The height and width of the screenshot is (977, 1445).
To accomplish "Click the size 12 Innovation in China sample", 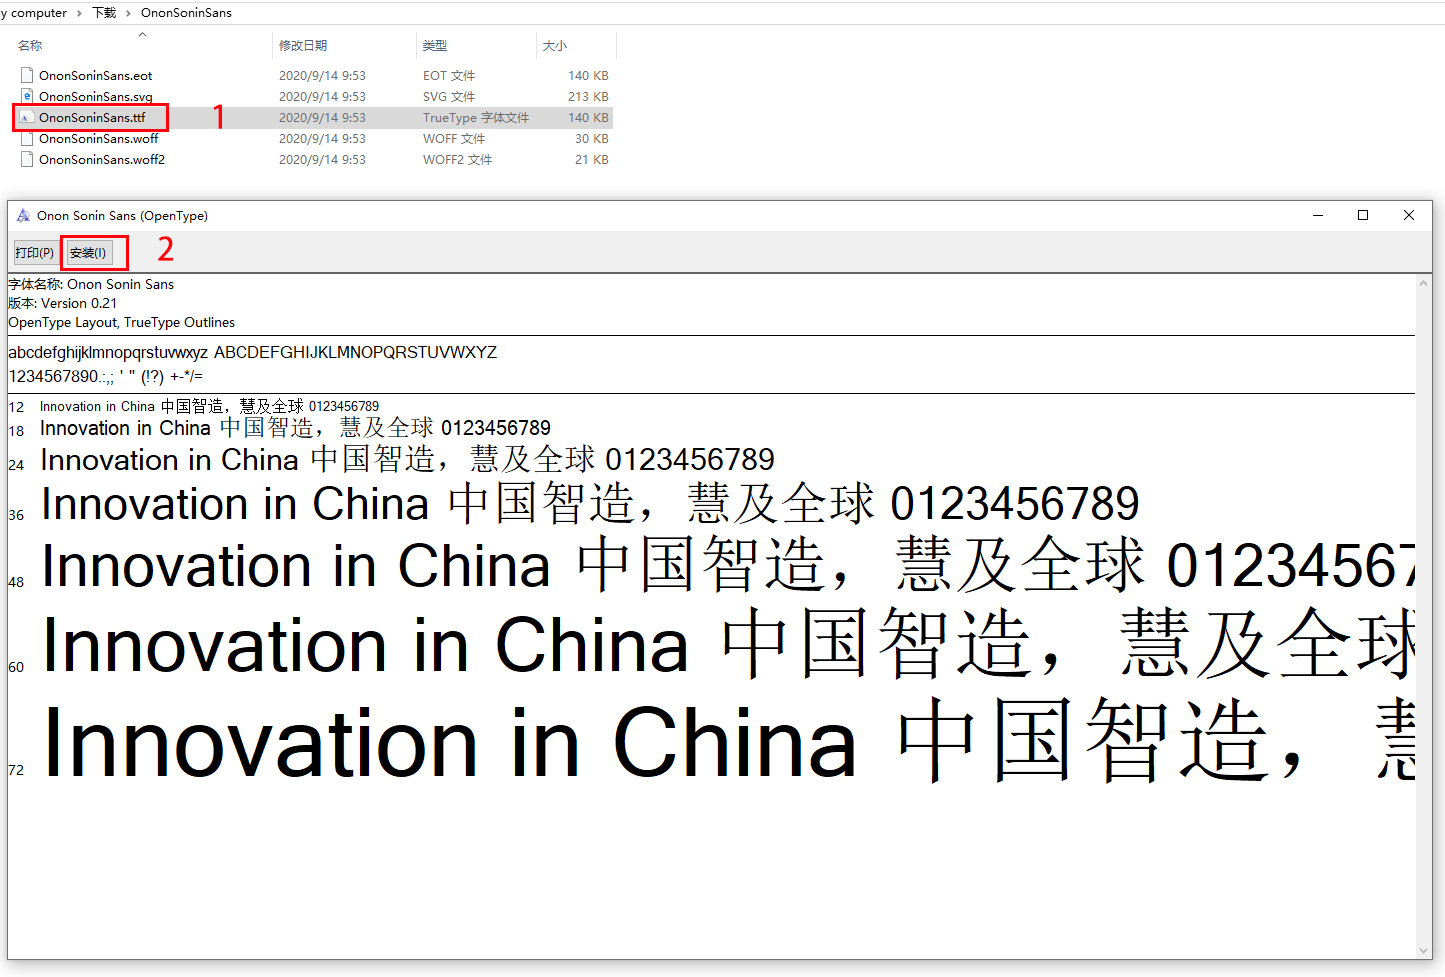I will pyautogui.click(x=209, y=406).
